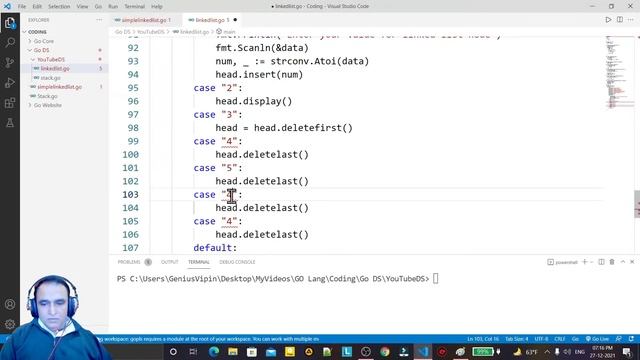Show hidden system tray icons
The width and height of the screenshot is (640, 360).
click(547, 351)
